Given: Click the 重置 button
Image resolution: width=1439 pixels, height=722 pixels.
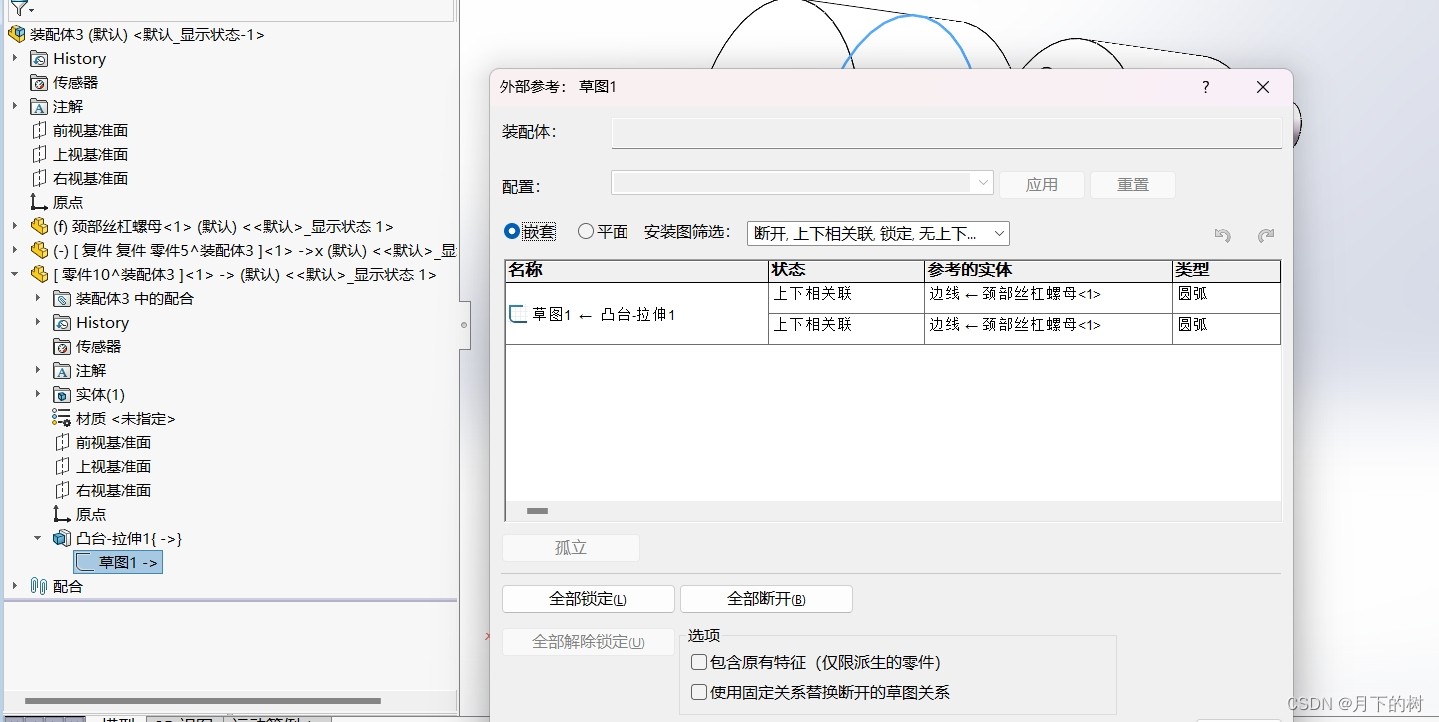Looking at the screenshot, I should point(1133,185).
